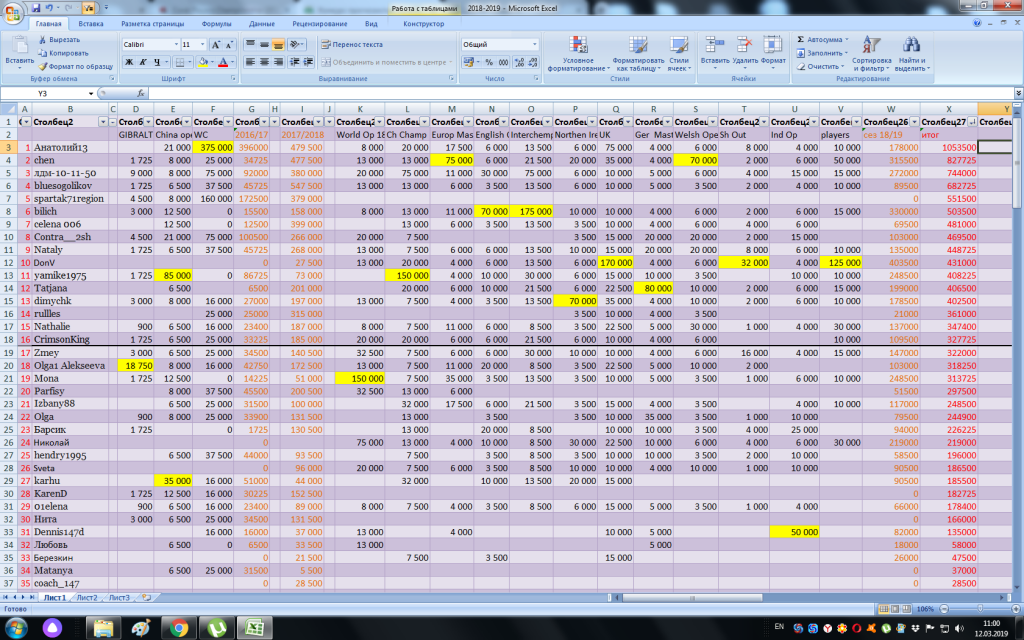
Task: Click the yellow fill color button
Action: [203, 62]
